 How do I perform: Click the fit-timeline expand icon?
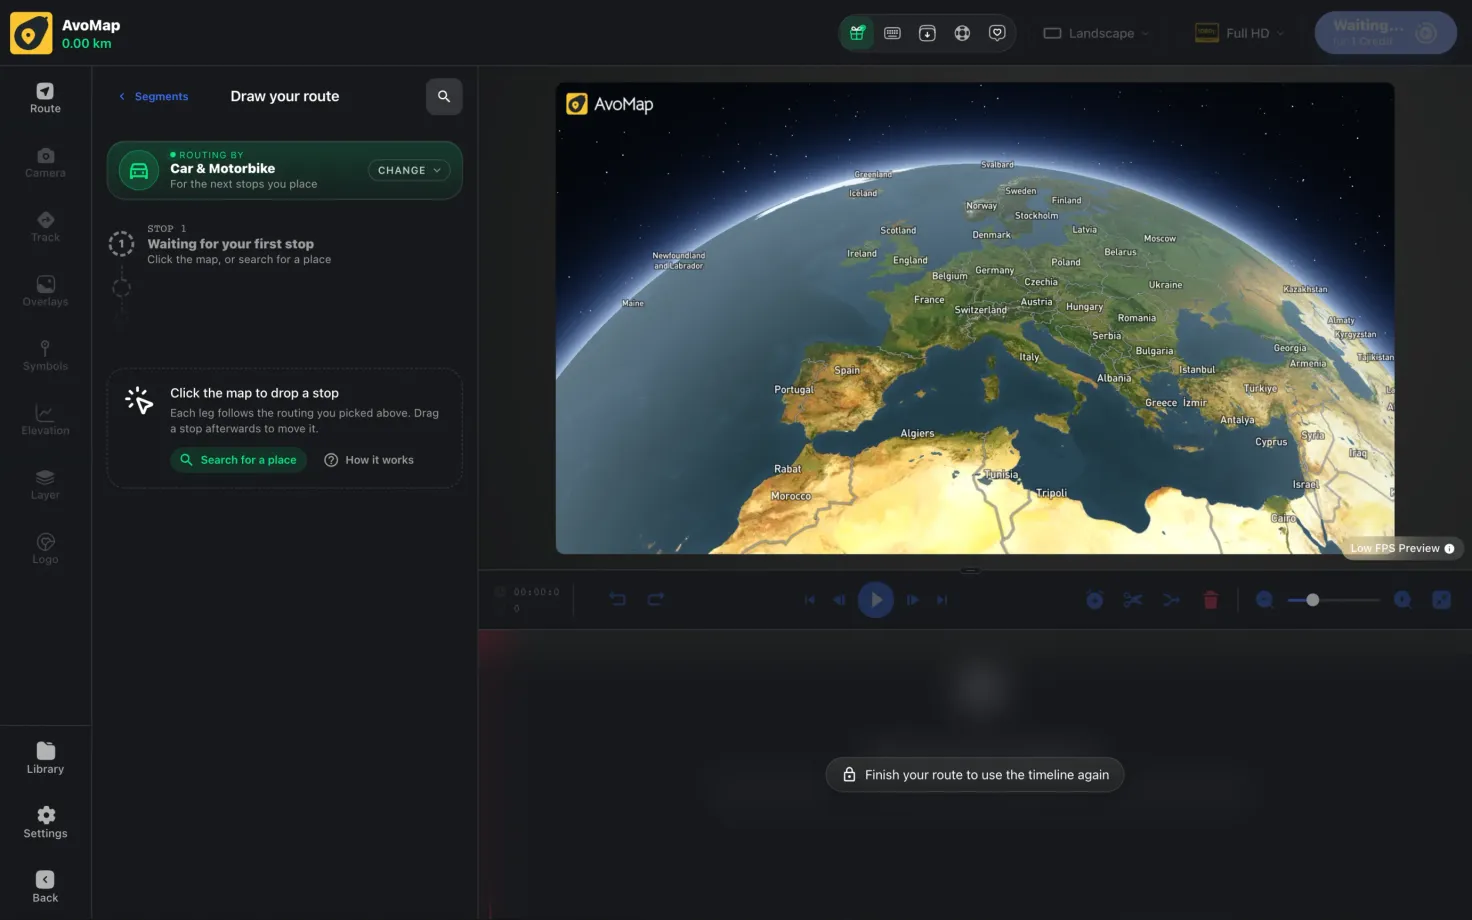(1441, 599)
